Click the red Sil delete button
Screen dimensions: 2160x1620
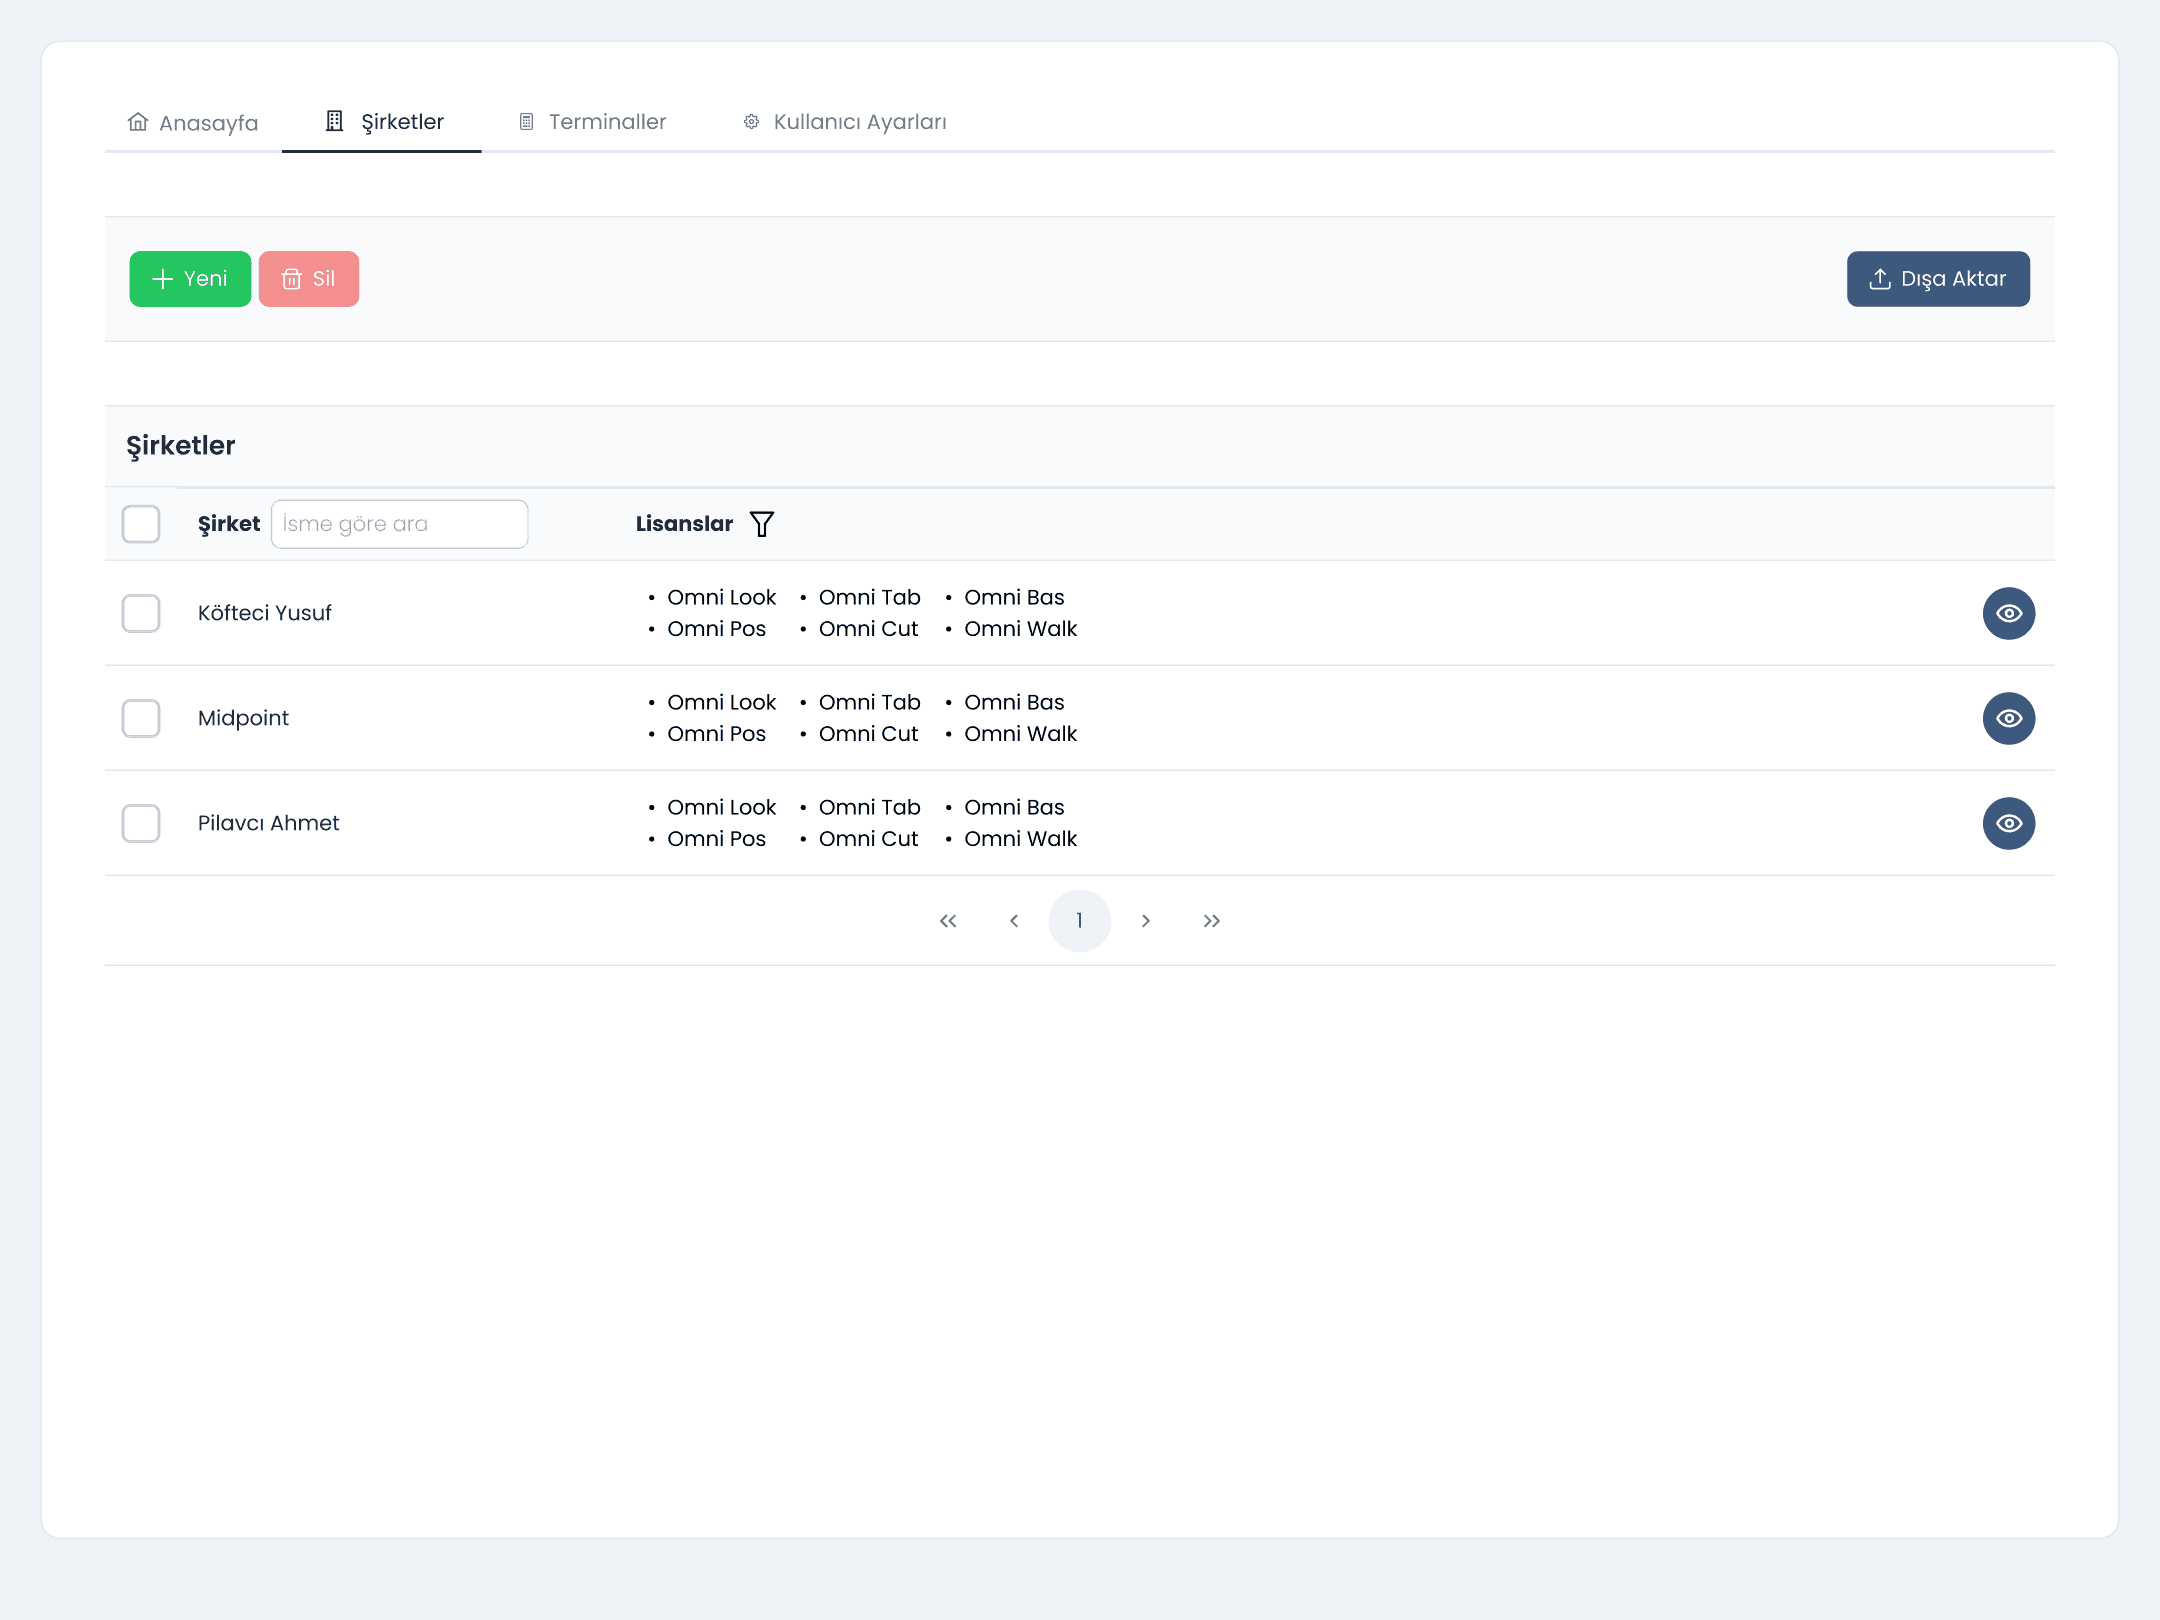(309, 279)
